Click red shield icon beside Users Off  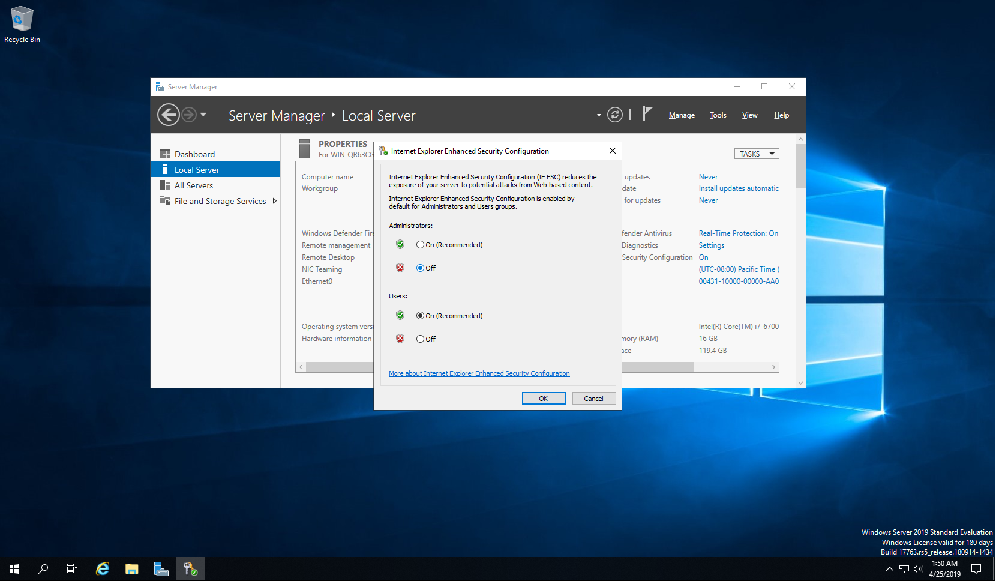click(x=400, y=339)
